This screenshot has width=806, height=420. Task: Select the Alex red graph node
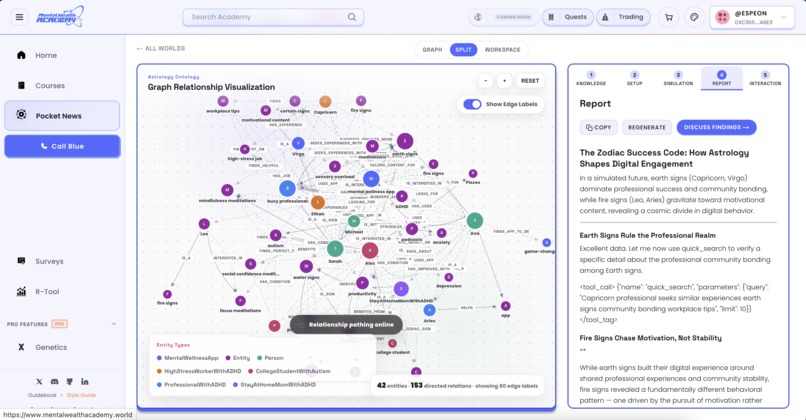pos(370,250)
